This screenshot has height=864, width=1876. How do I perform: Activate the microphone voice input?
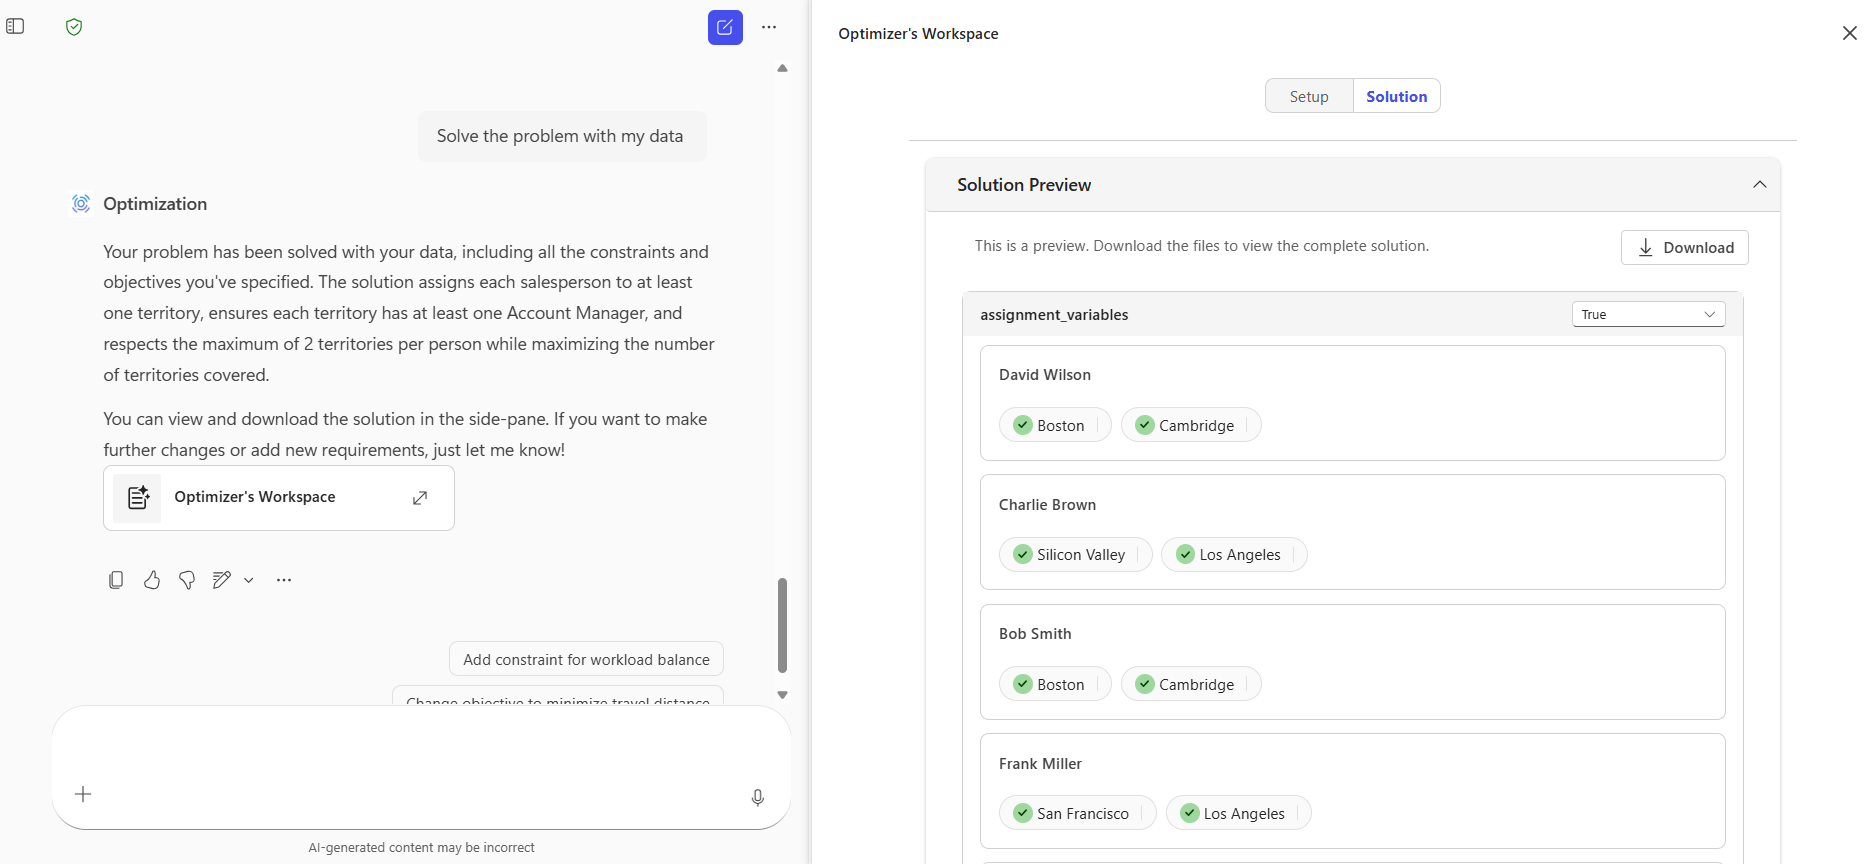(758, 797)
